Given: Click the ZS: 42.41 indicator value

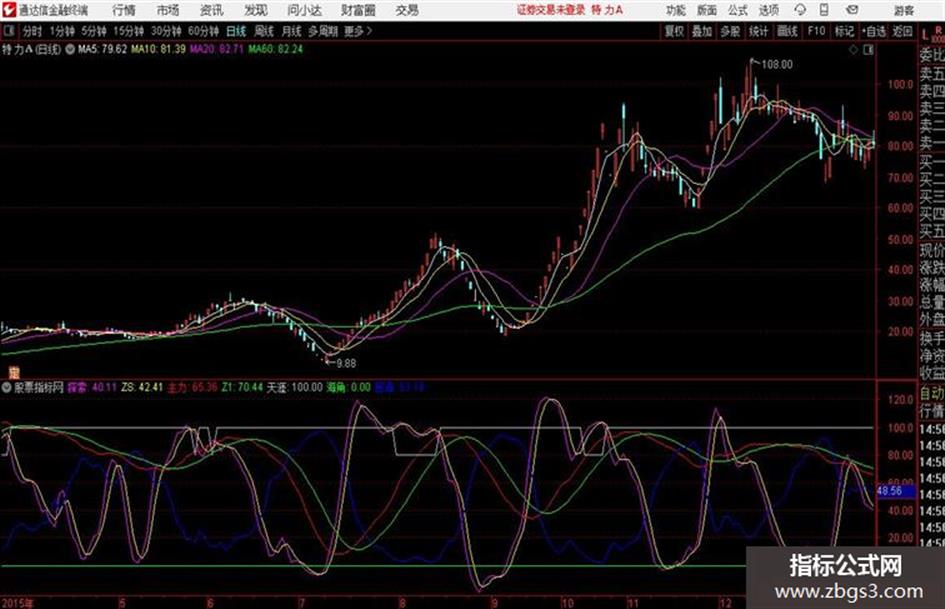Looking at the screenshot, I should pyautogui.click(x=142, y=387).
